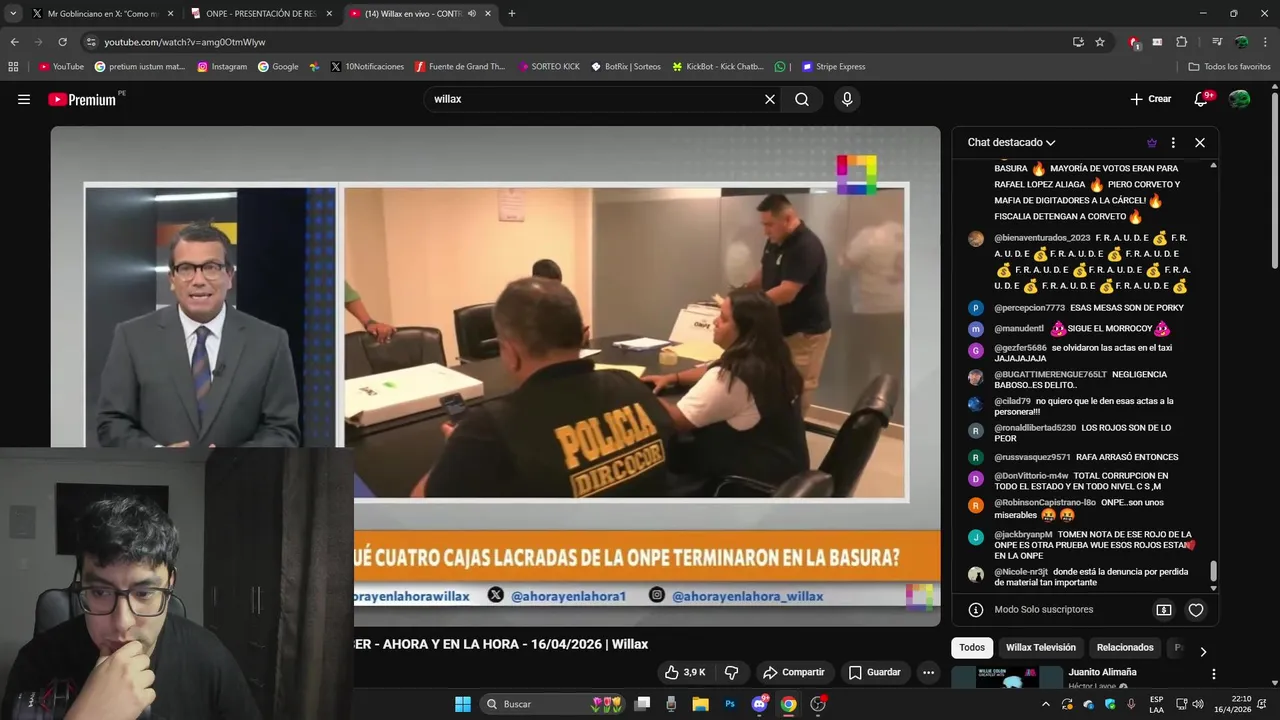Open the Google bookmark
The width and height of the screenshot is (1280, 720).
coord(278,67)
